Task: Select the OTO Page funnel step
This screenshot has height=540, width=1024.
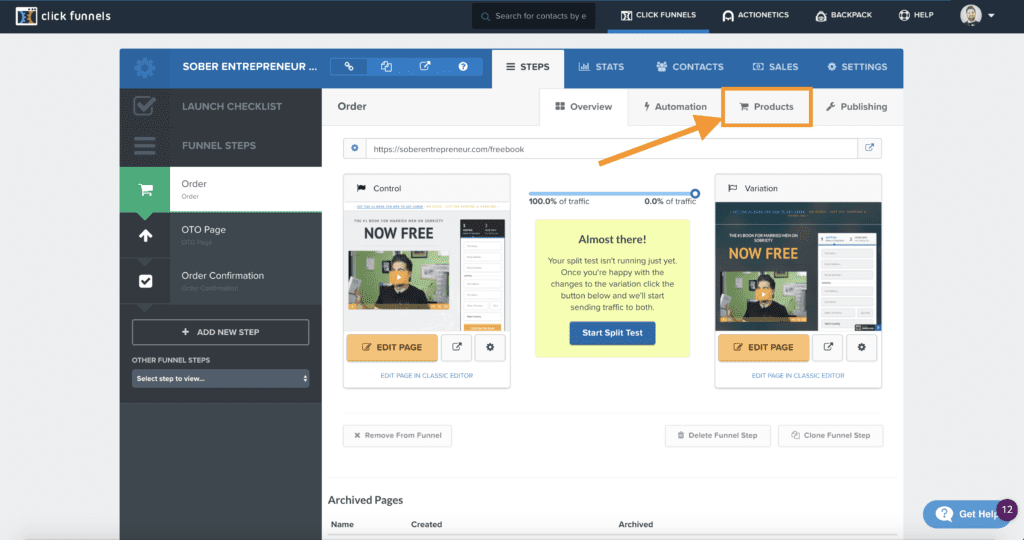Action: (221, 236)
